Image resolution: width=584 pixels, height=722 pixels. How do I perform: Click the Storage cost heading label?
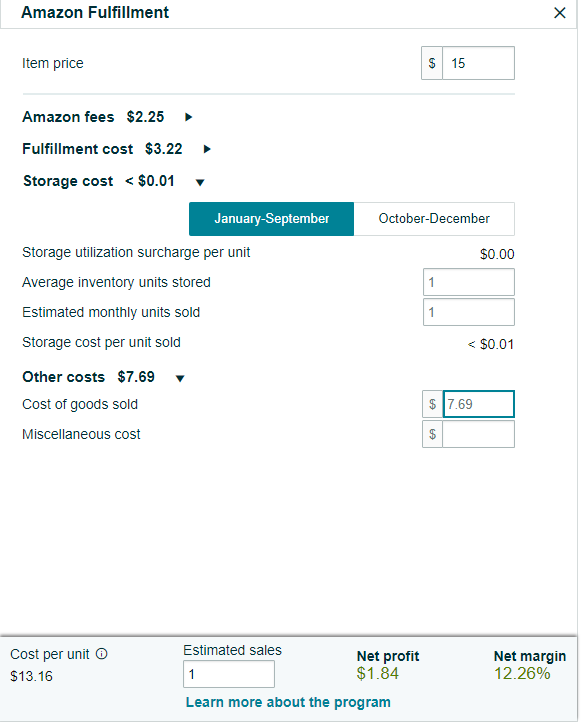point(68,181)
